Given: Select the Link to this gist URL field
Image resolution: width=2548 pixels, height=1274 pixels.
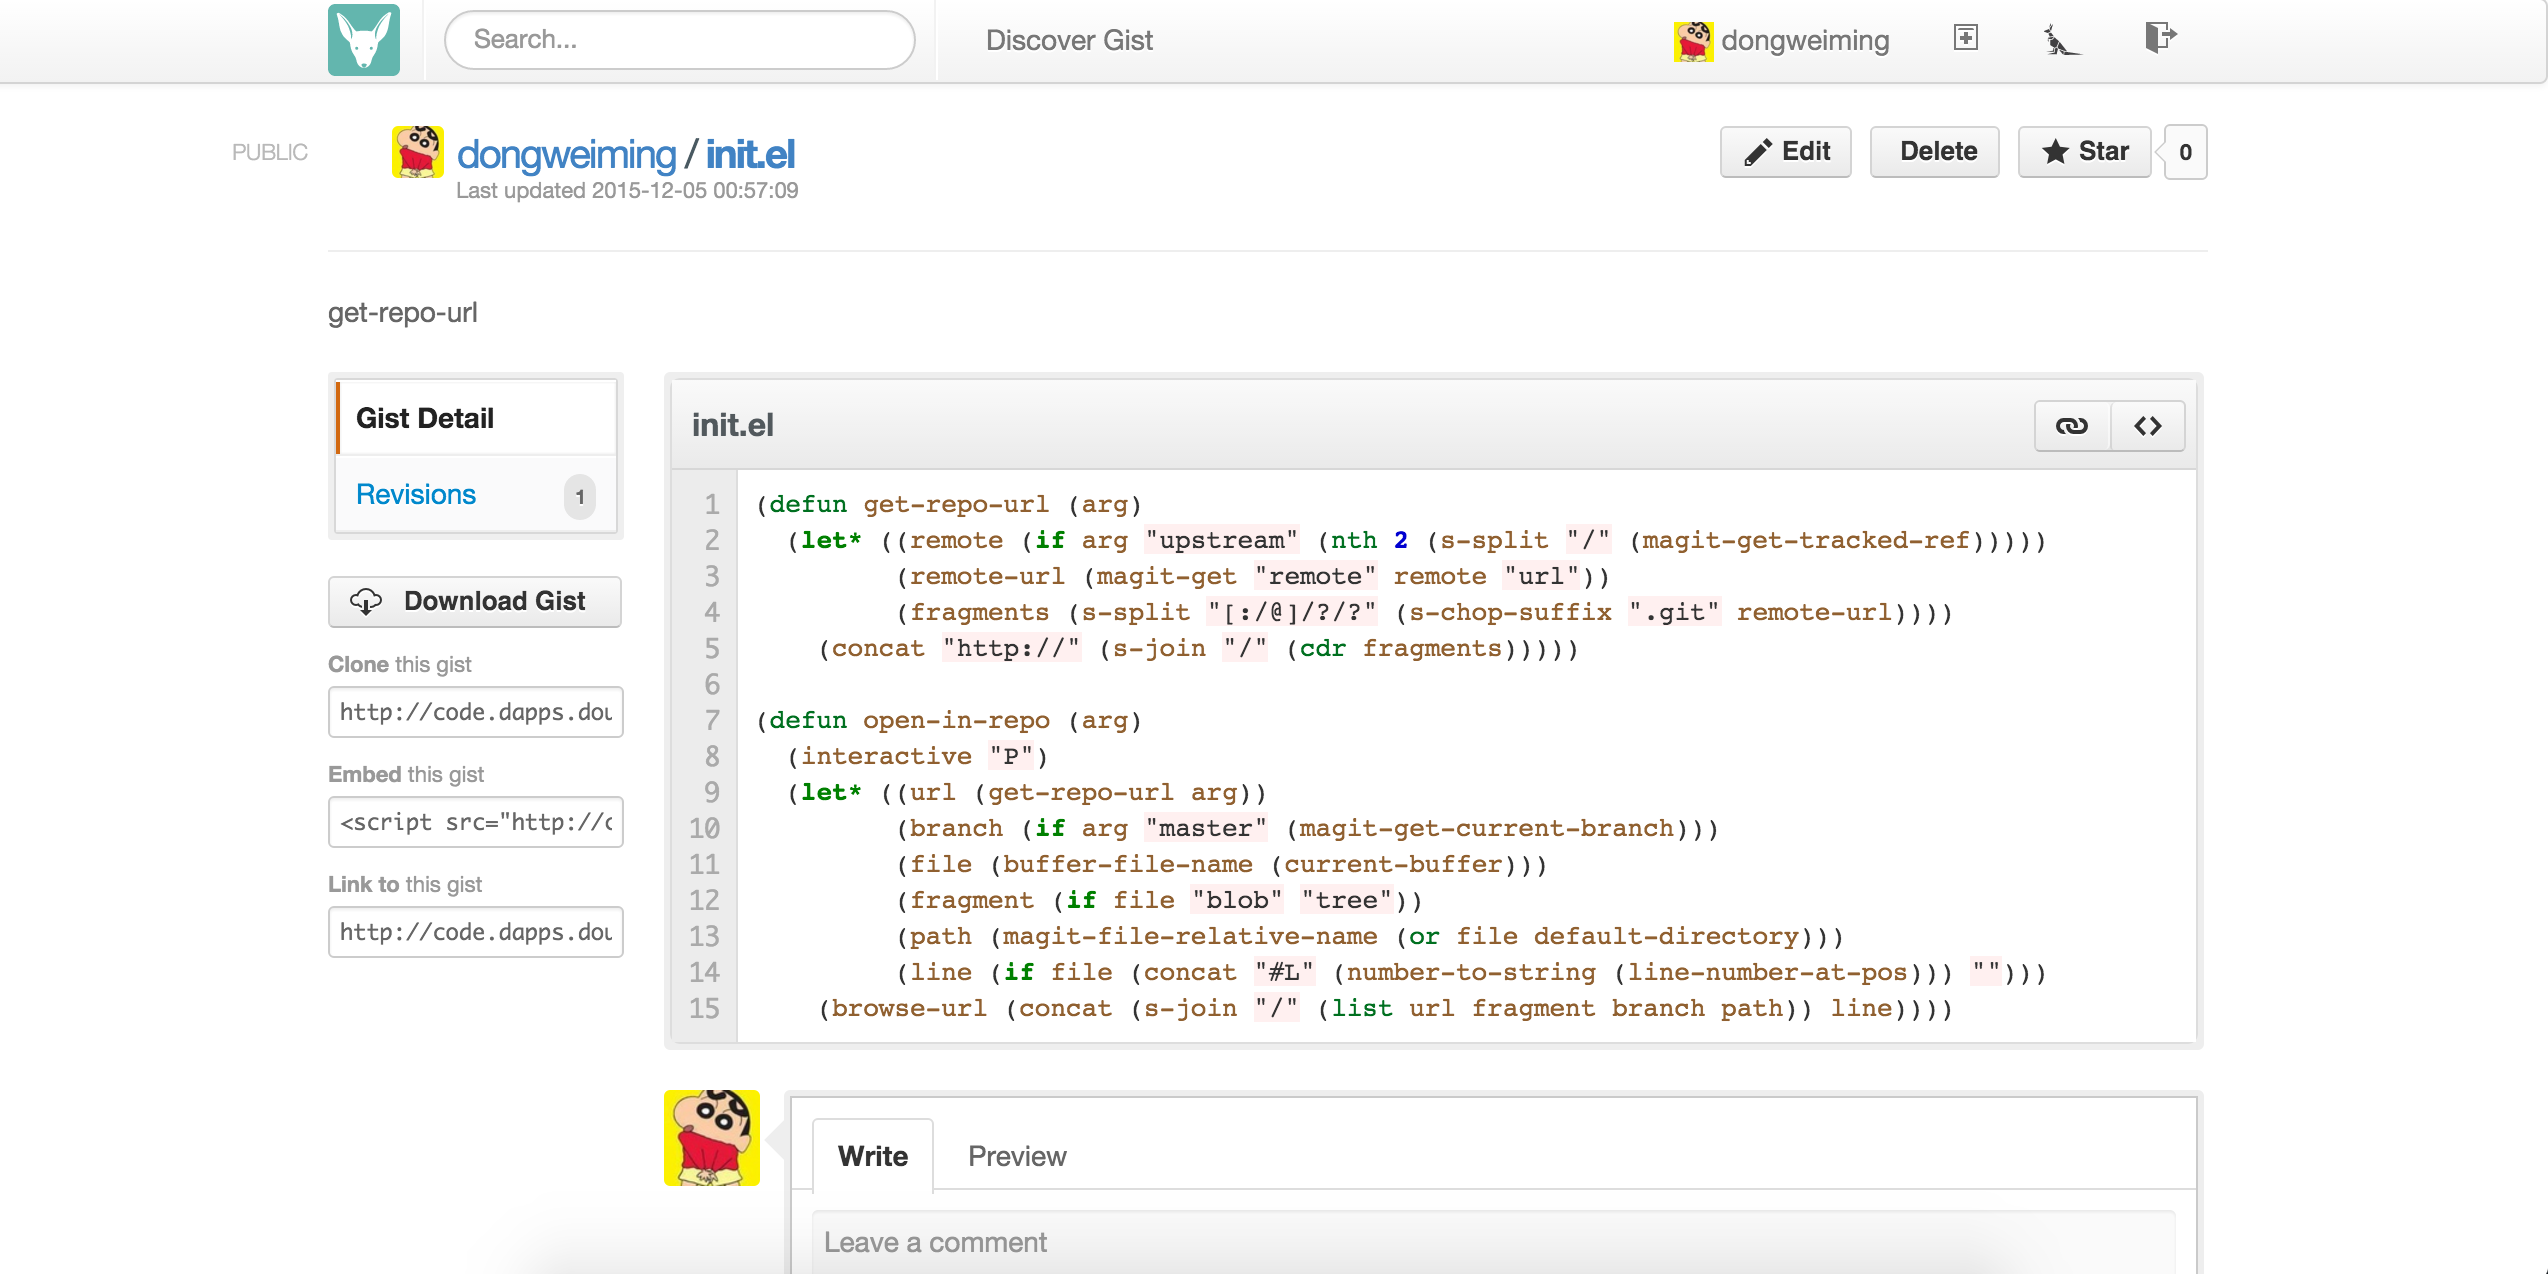Looking at the screenshot, I should (x=476, y=932).
